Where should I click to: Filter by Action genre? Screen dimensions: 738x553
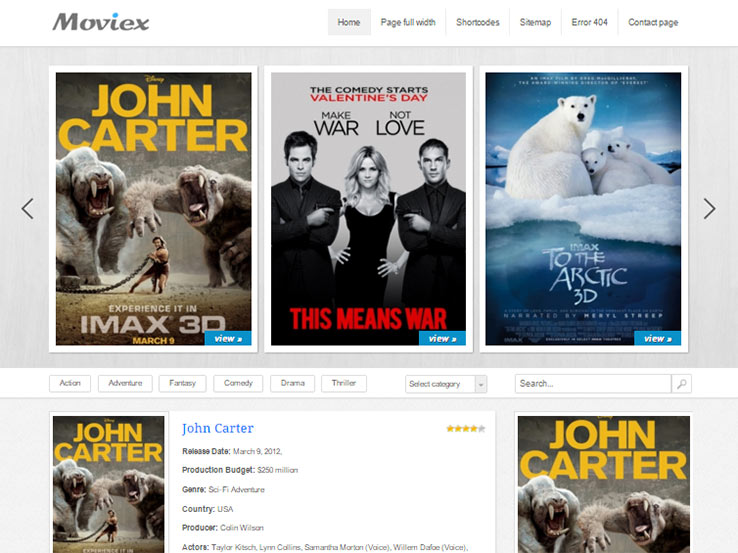point(70,383)
